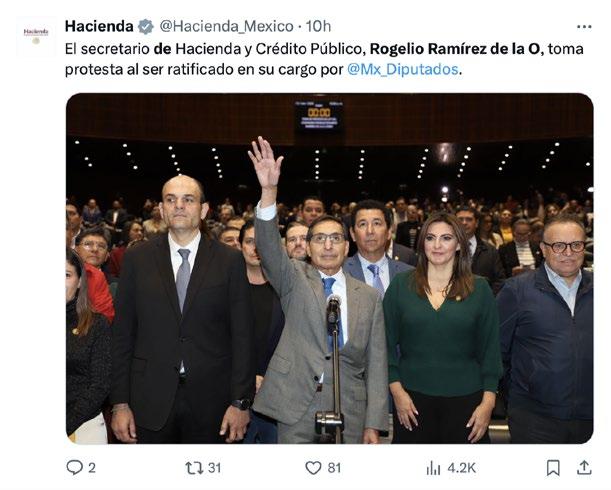This screenshot has height=490, width=611.
Task: Open the reply comment icon
Action: pyautogui.click(x=74, y=467)
